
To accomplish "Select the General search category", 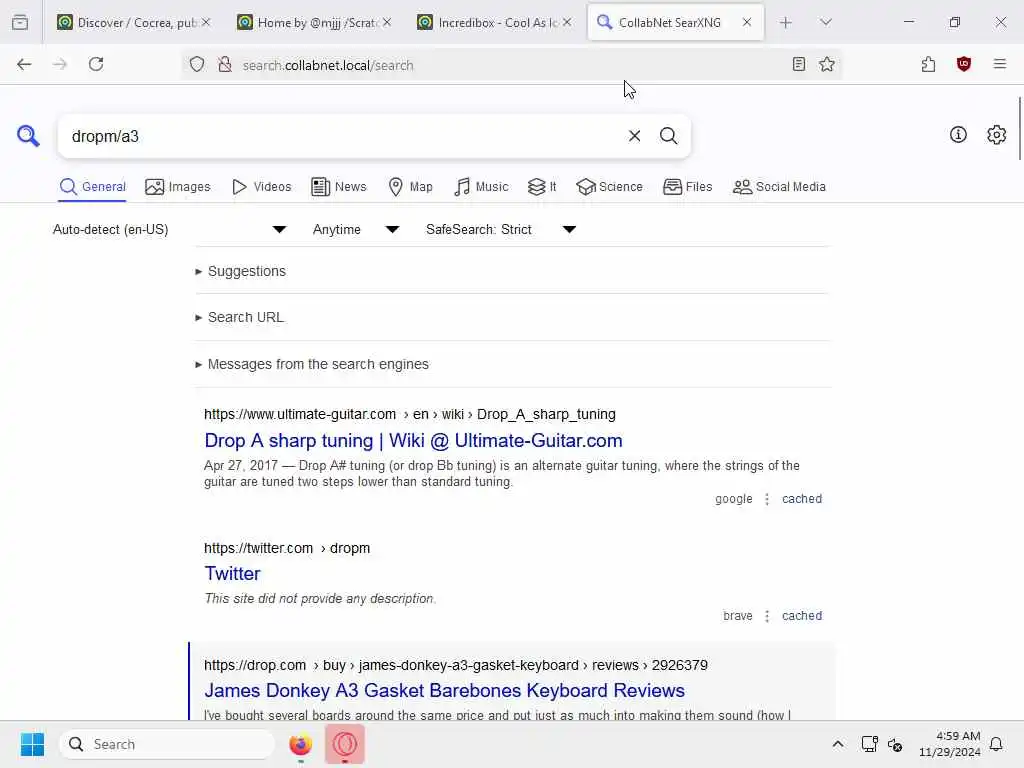I will tap(92, 187).
